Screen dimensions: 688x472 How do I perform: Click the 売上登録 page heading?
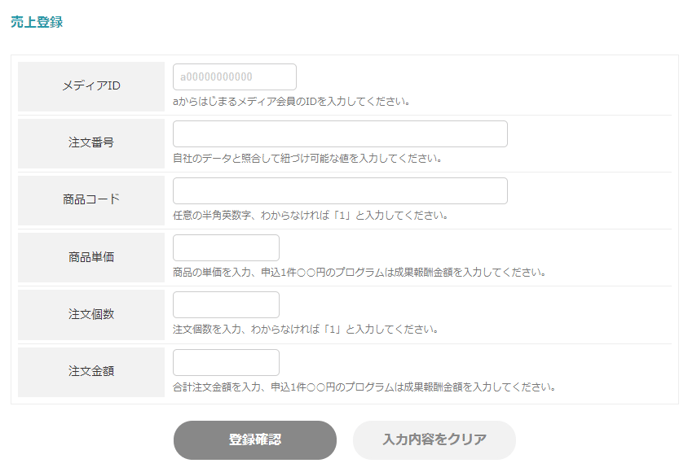coord(37,22)
